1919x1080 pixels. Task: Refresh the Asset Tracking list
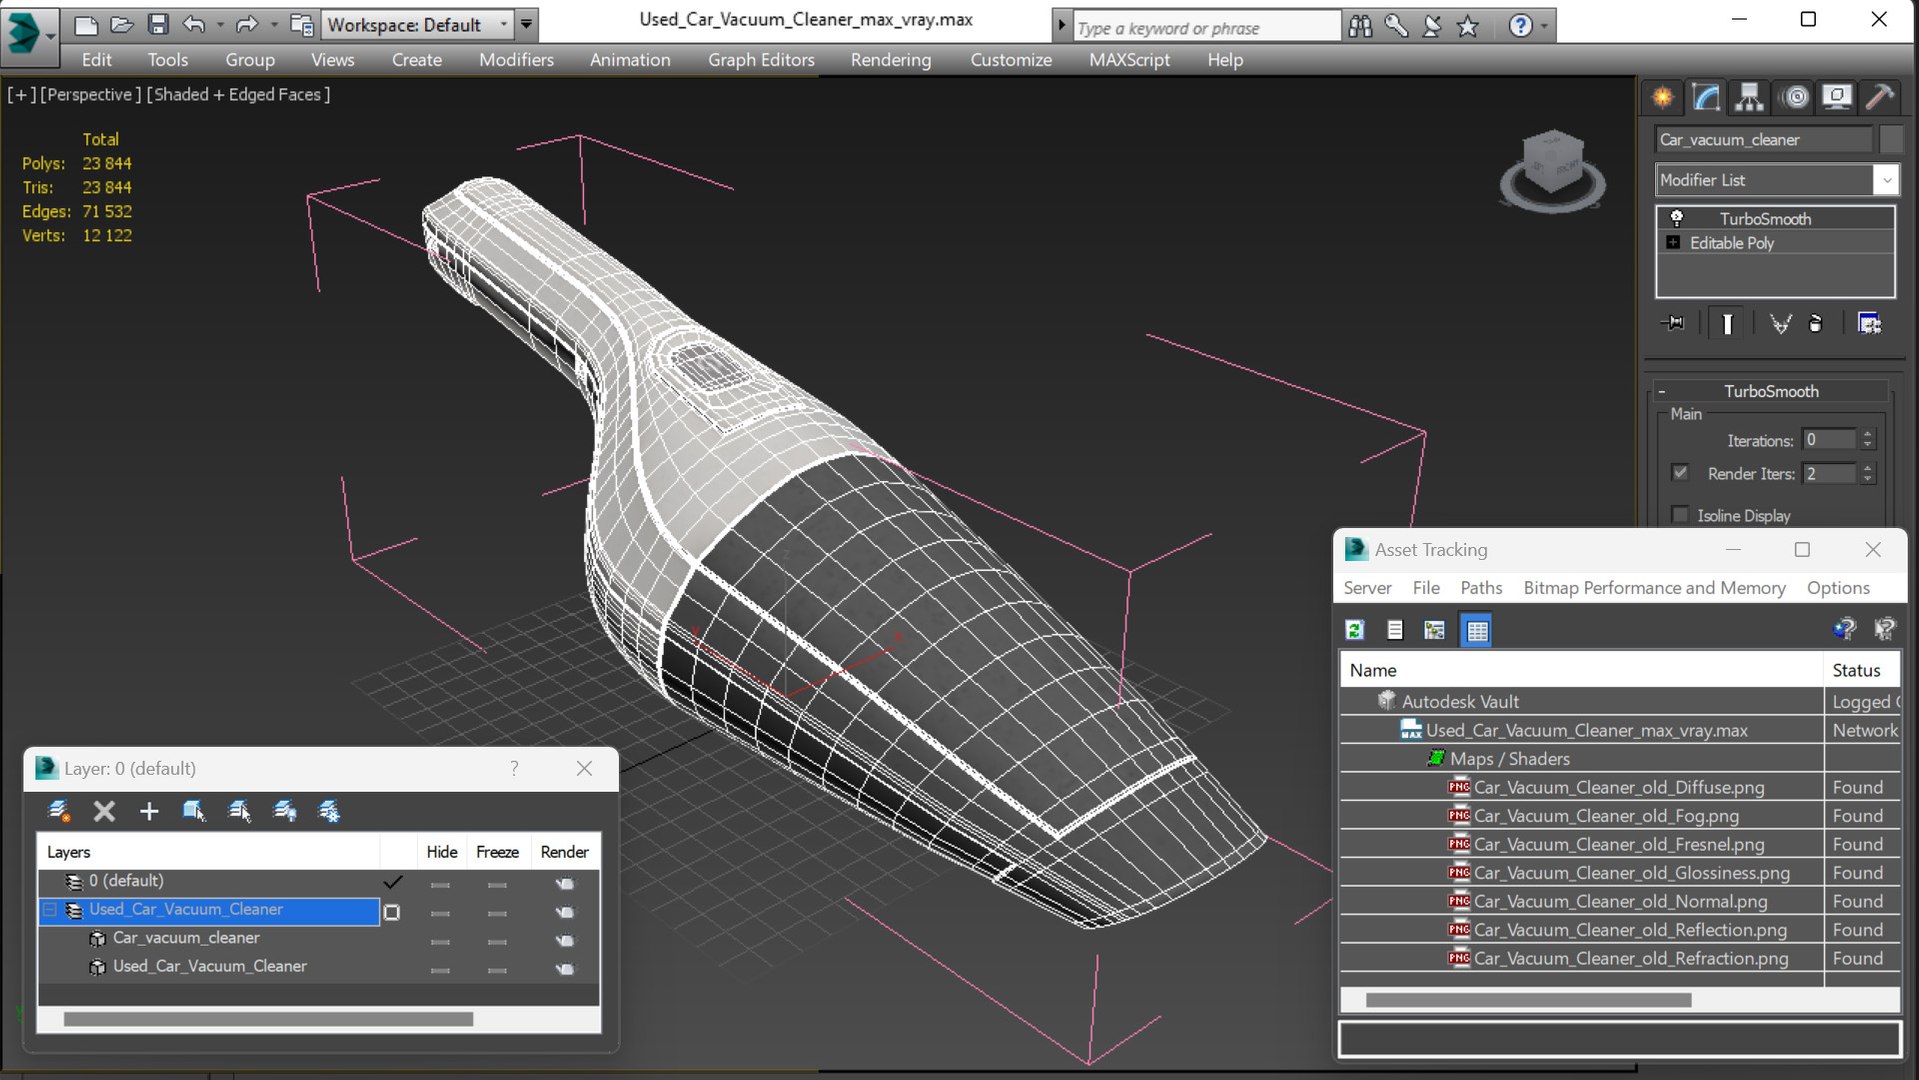pos(1355,630)
